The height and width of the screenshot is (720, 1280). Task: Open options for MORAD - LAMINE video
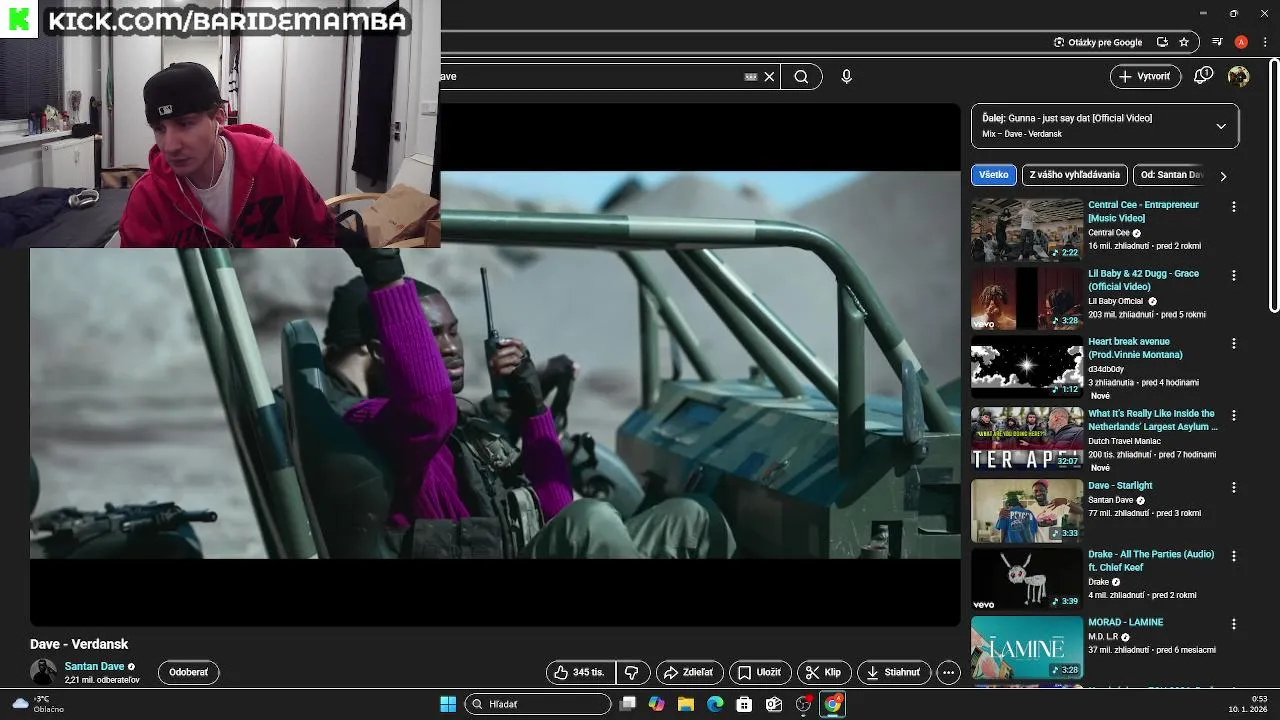[1233, 624]
